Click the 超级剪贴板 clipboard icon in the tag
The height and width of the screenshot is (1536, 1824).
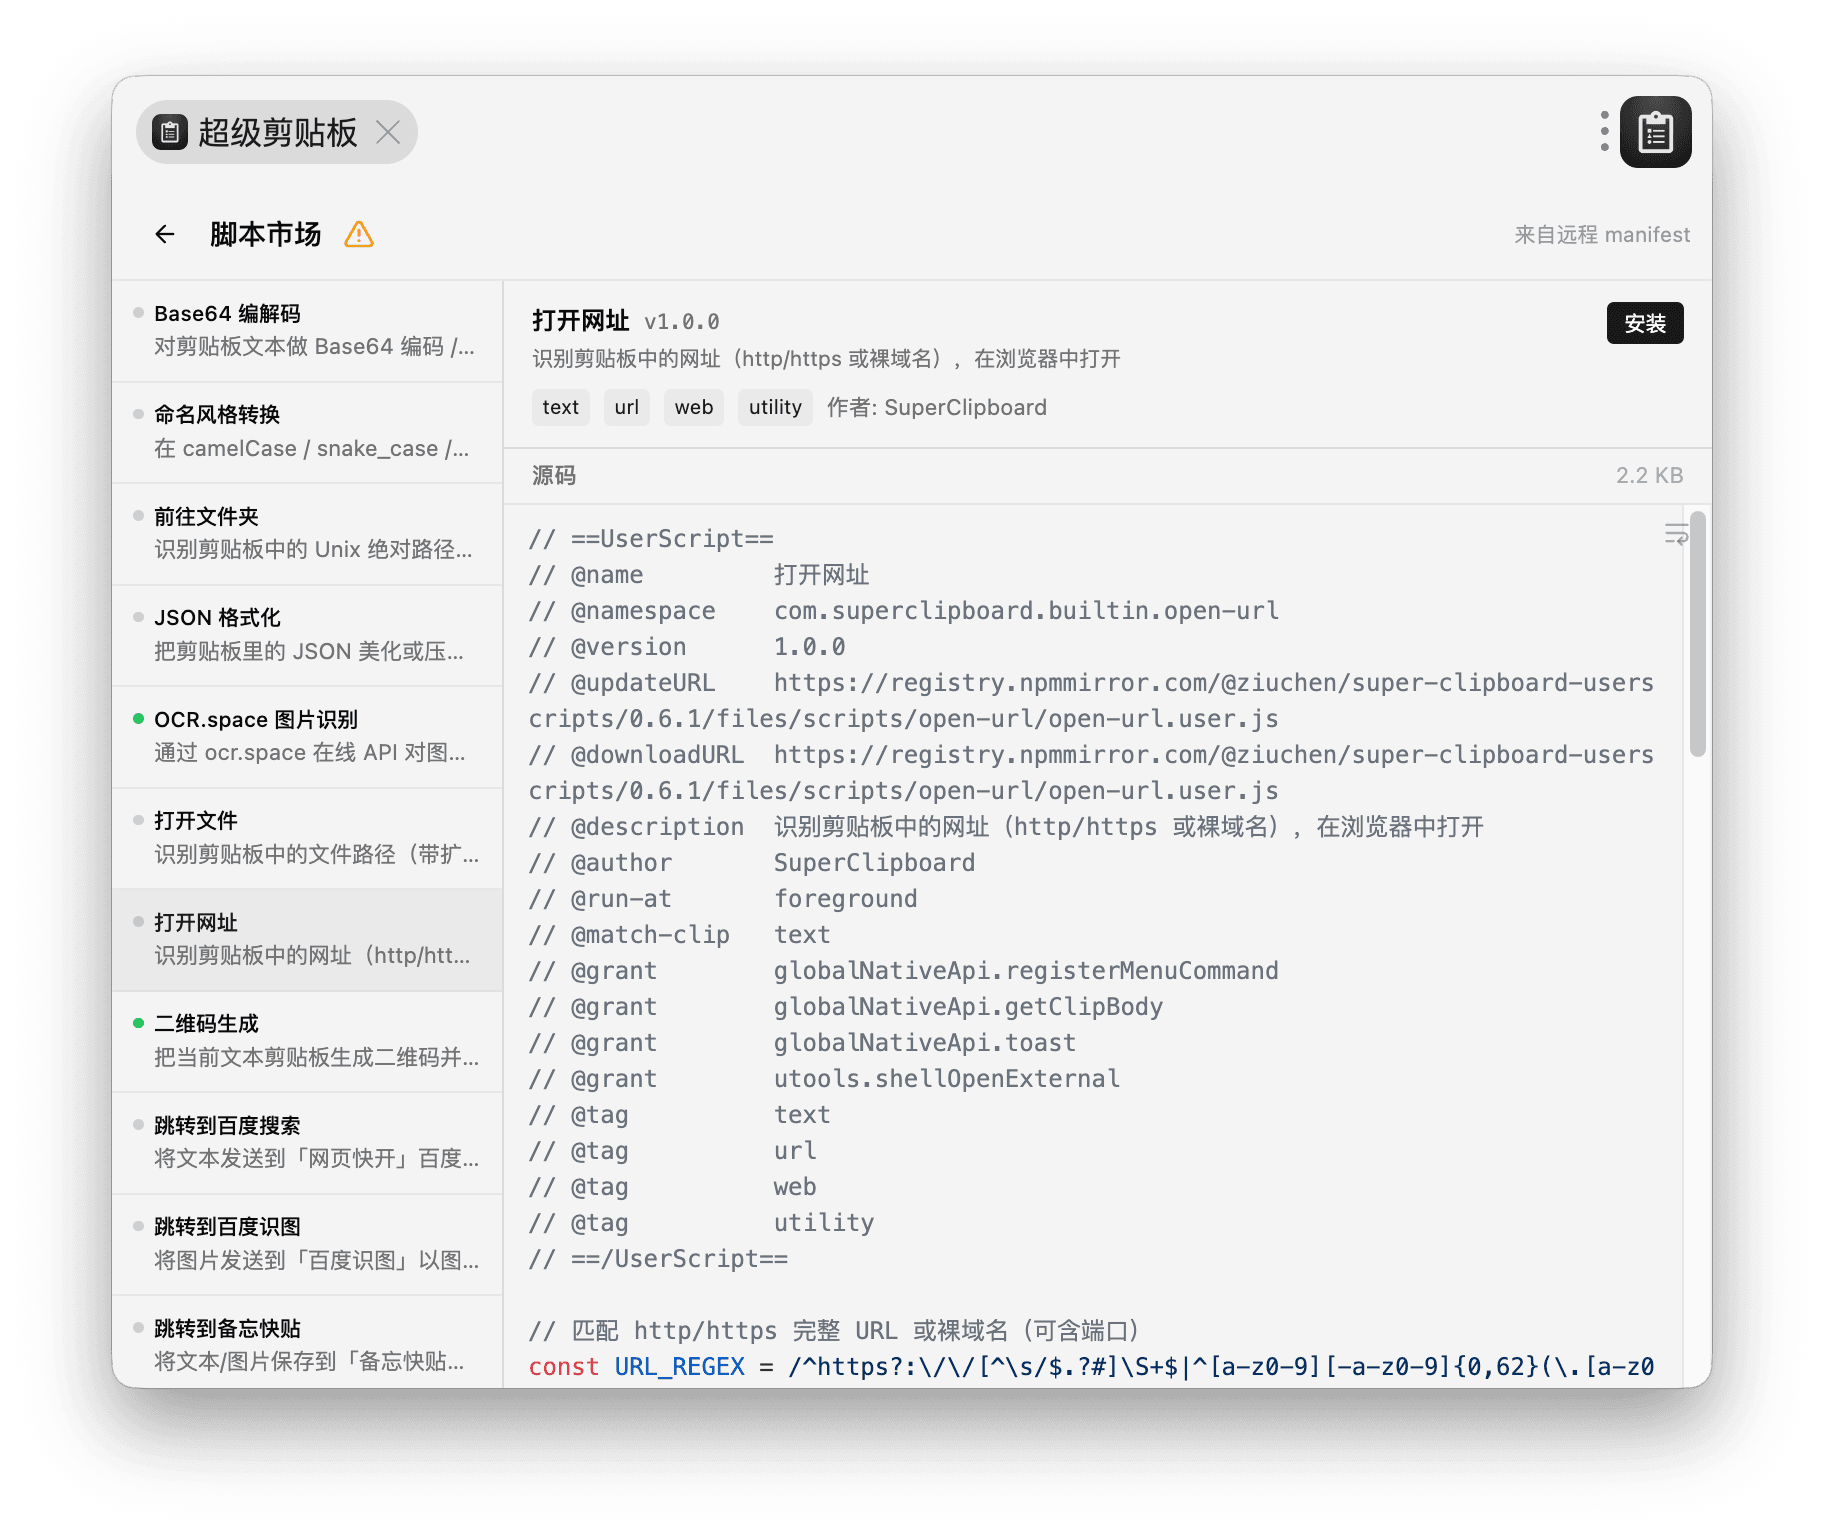[170, 132]
